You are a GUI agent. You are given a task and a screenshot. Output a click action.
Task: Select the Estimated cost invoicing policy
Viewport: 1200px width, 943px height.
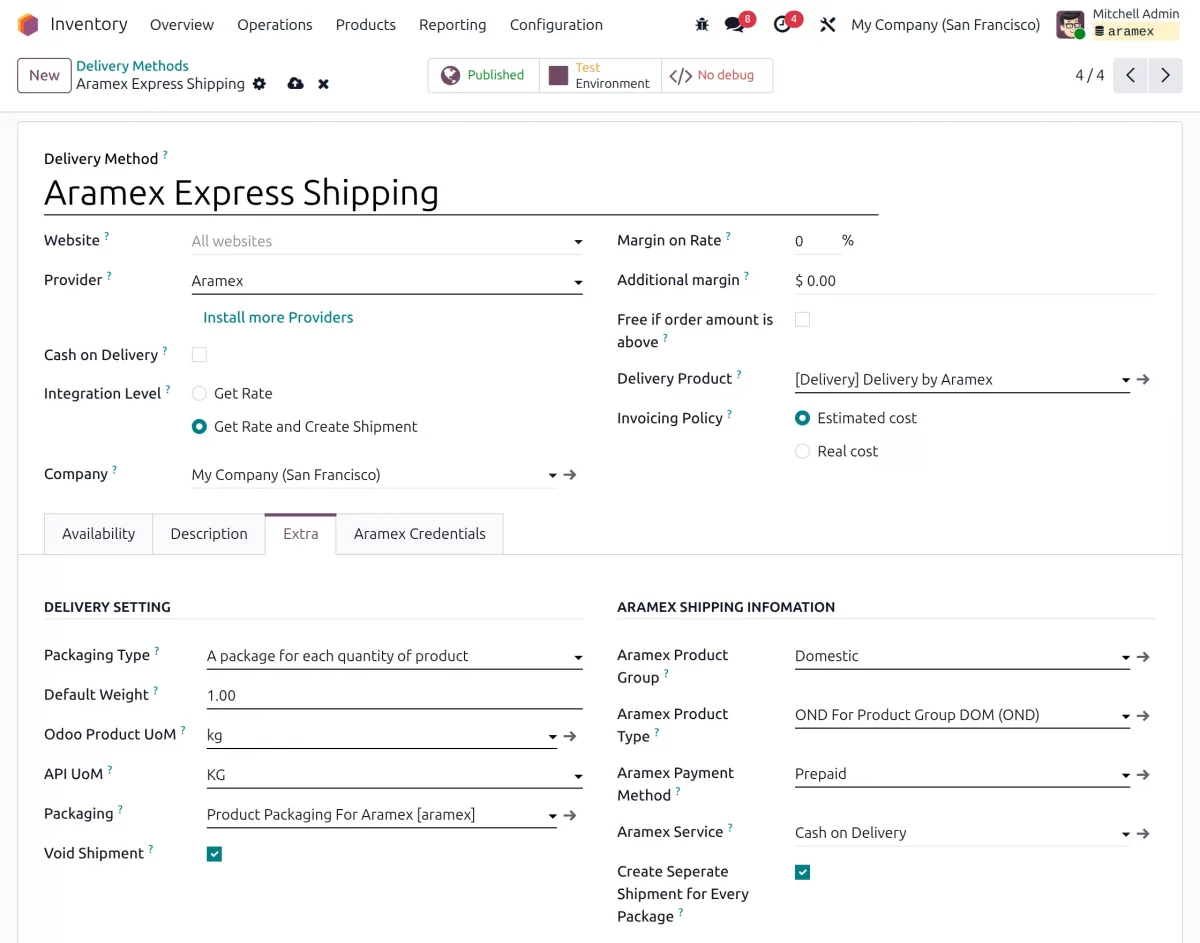tap(802, 418)
